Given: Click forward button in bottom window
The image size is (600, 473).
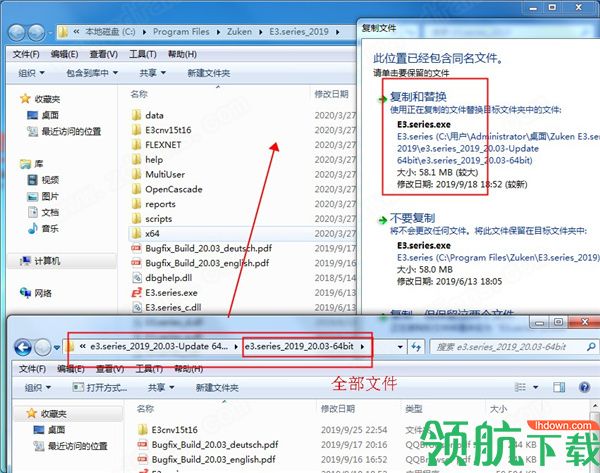Looking at the screenshot, I should pos(42,347).
